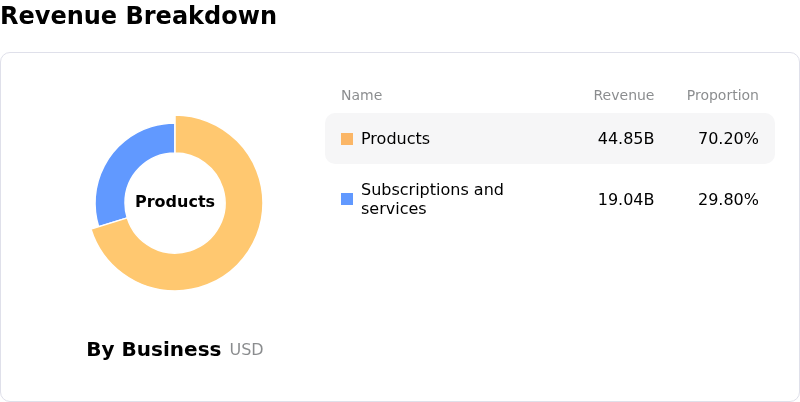Click the 29.80% proportion value
The image size is (800, 402).
point(728,199)
